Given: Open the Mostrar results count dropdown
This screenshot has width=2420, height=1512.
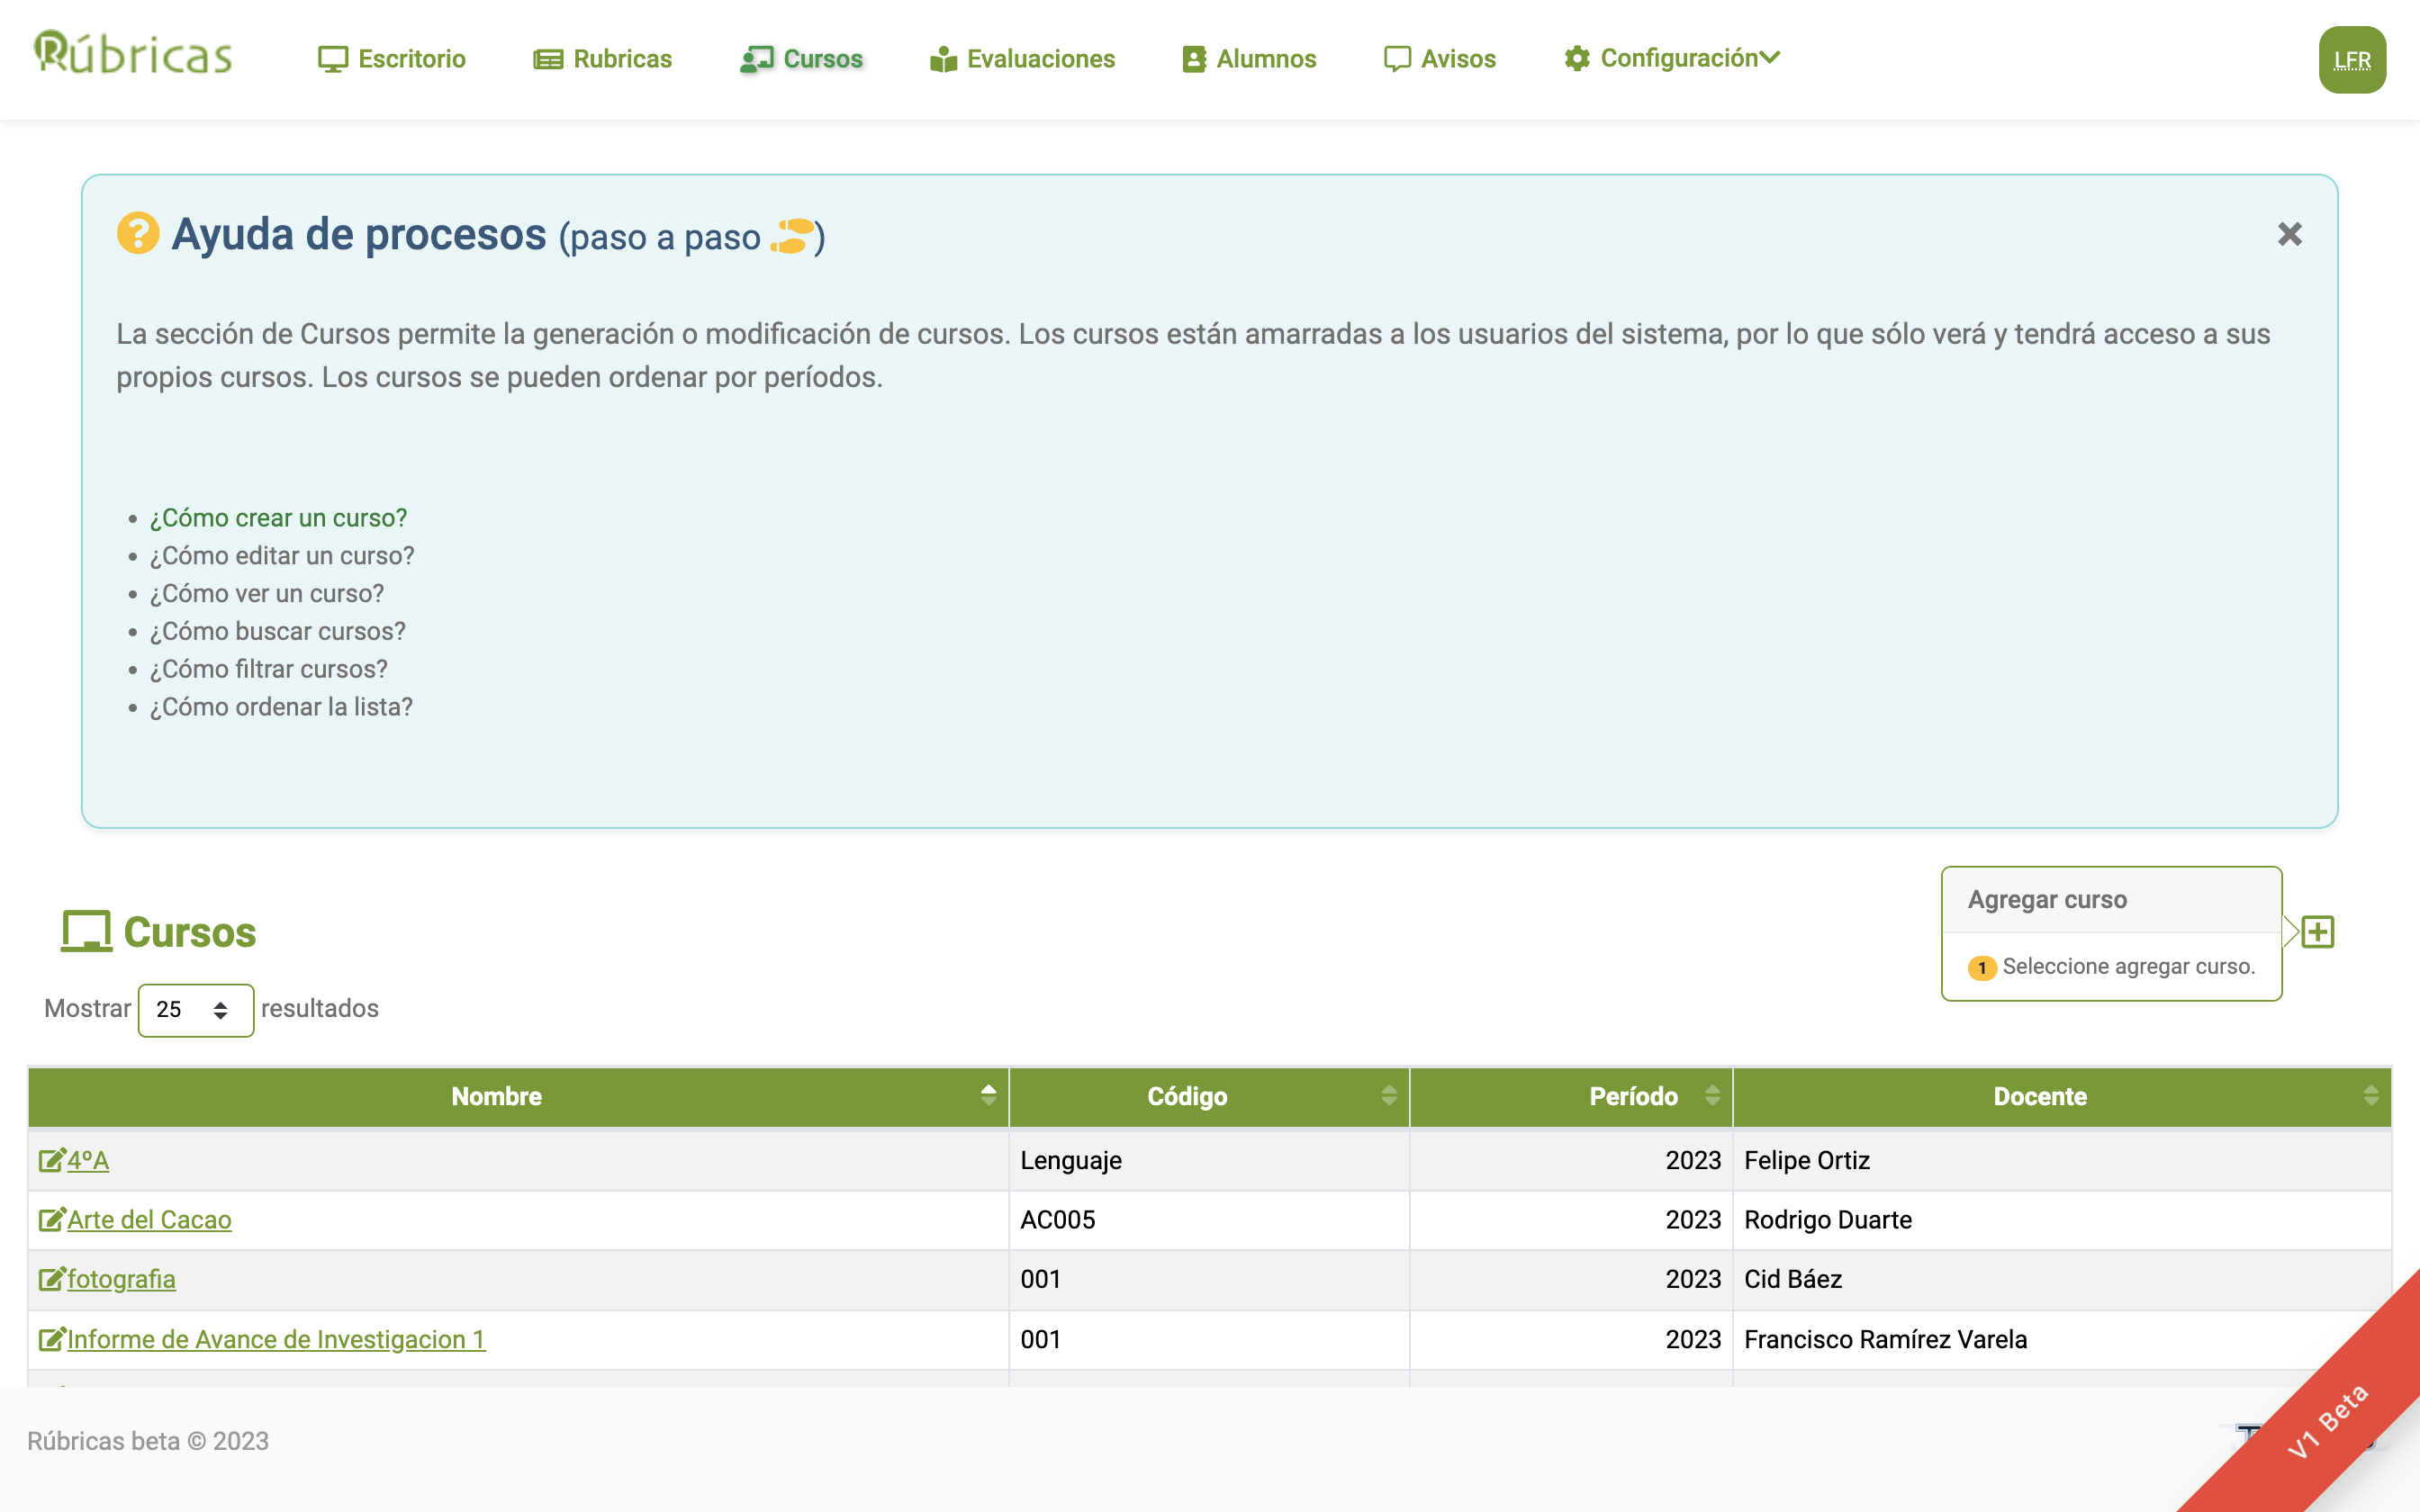Looking at the screenshot, I should (195, 1009).
